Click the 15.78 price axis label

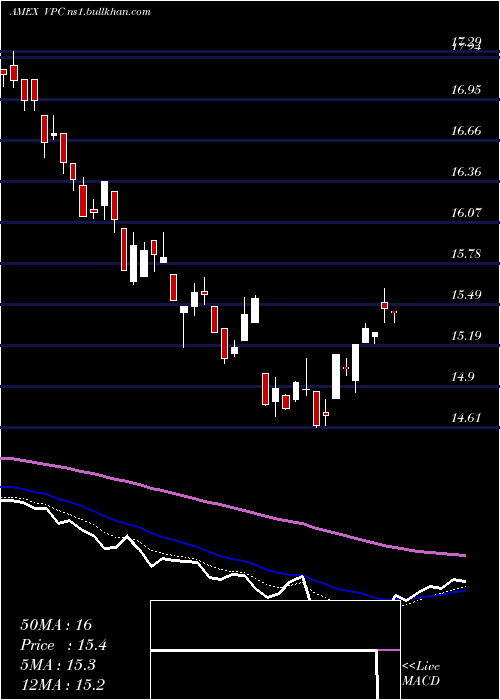(466, 254)
